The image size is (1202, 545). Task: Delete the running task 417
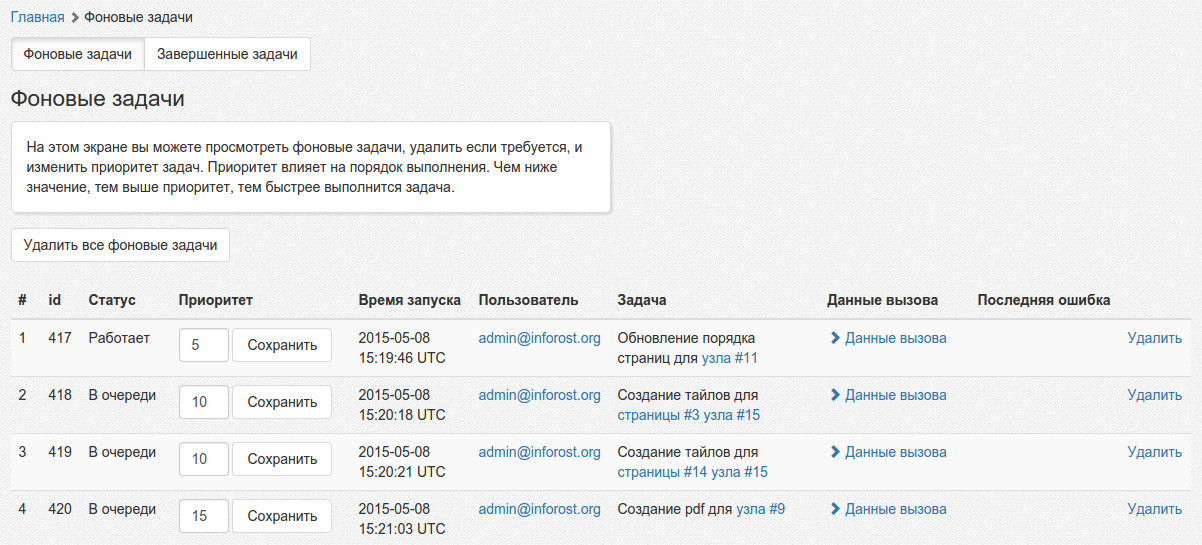(1154, 338)
